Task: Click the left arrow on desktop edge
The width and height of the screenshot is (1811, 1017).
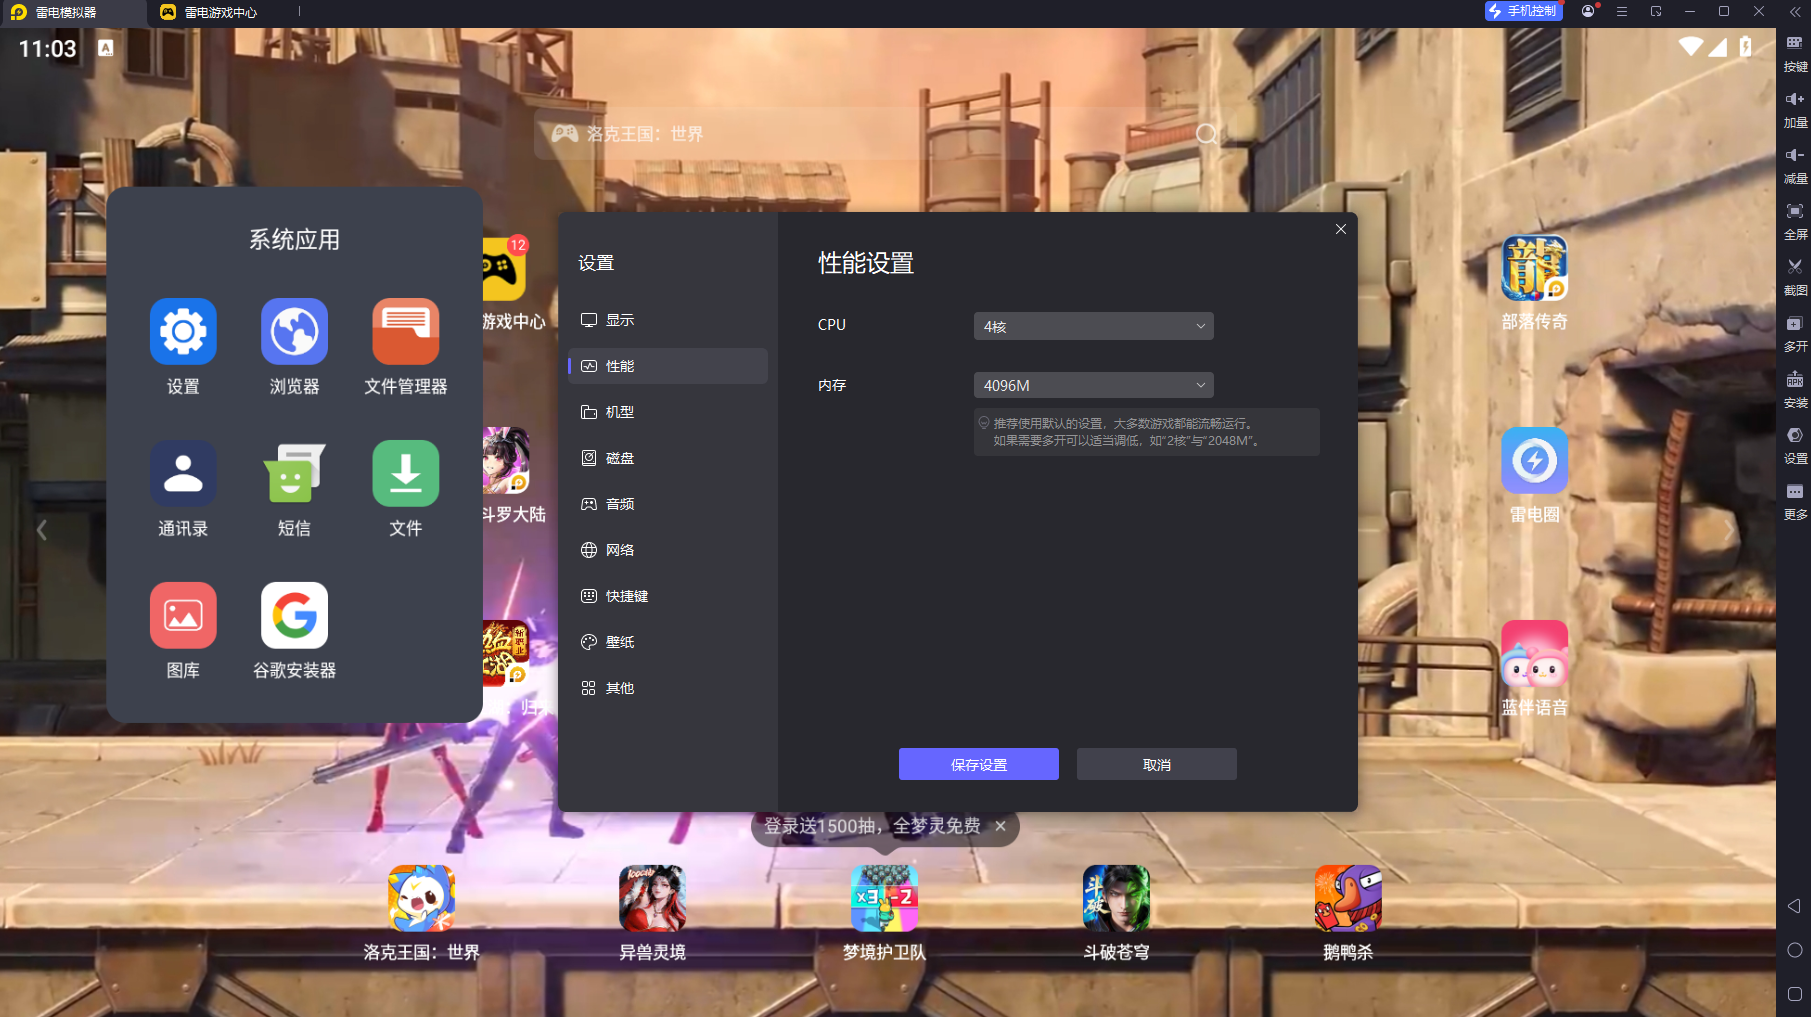Action: [x=42, y=530]
